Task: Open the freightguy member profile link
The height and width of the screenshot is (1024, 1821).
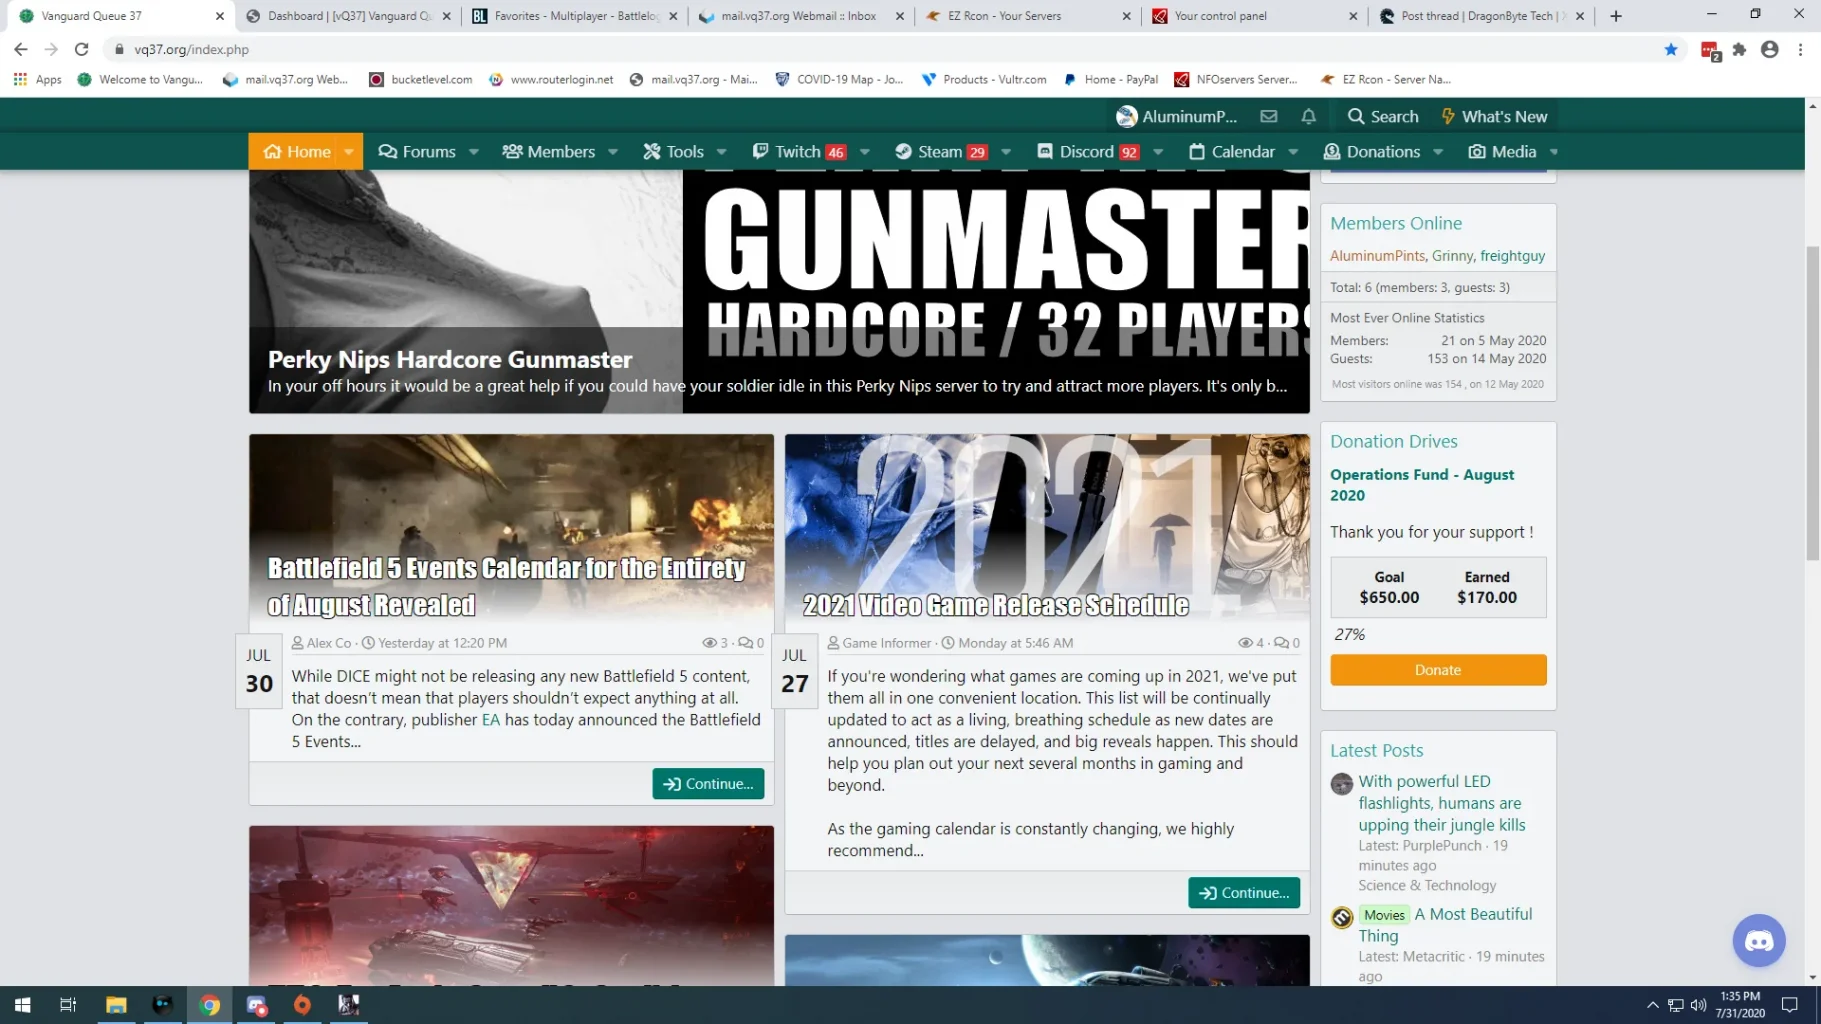Action: tap(1512, 256)
